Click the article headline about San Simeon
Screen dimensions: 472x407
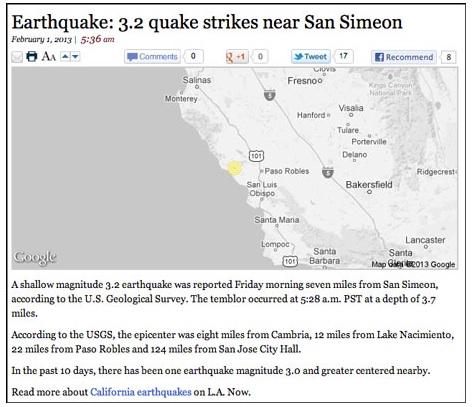207,22
